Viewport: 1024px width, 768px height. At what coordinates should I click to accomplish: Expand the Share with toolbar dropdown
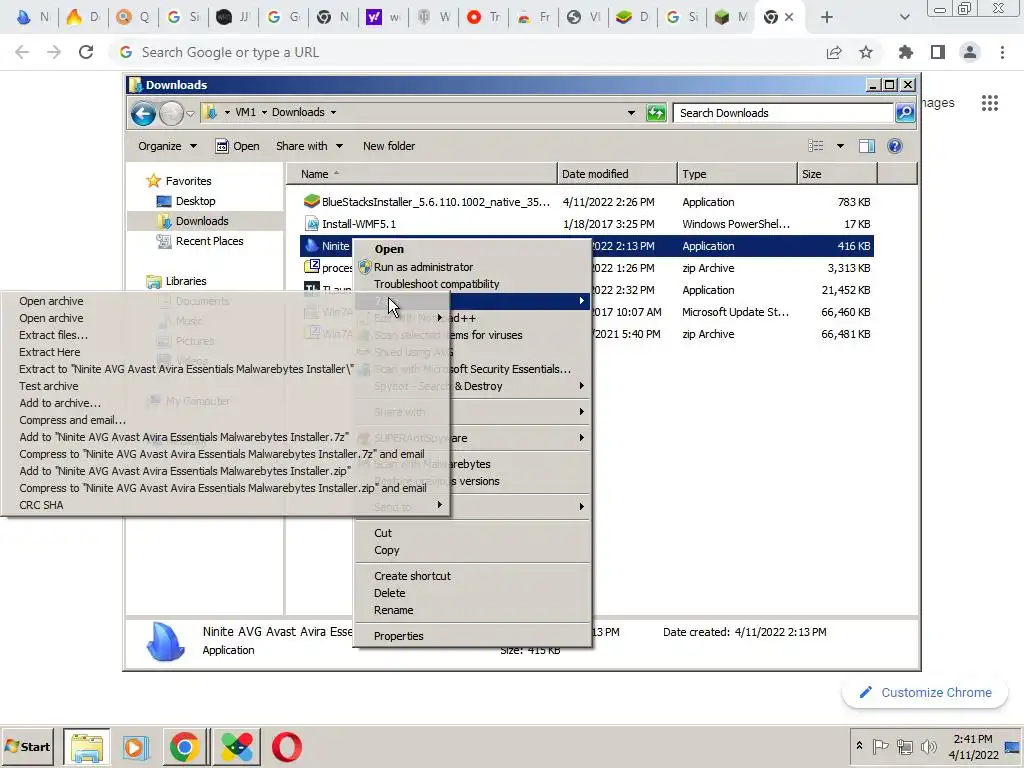(309, 146)
